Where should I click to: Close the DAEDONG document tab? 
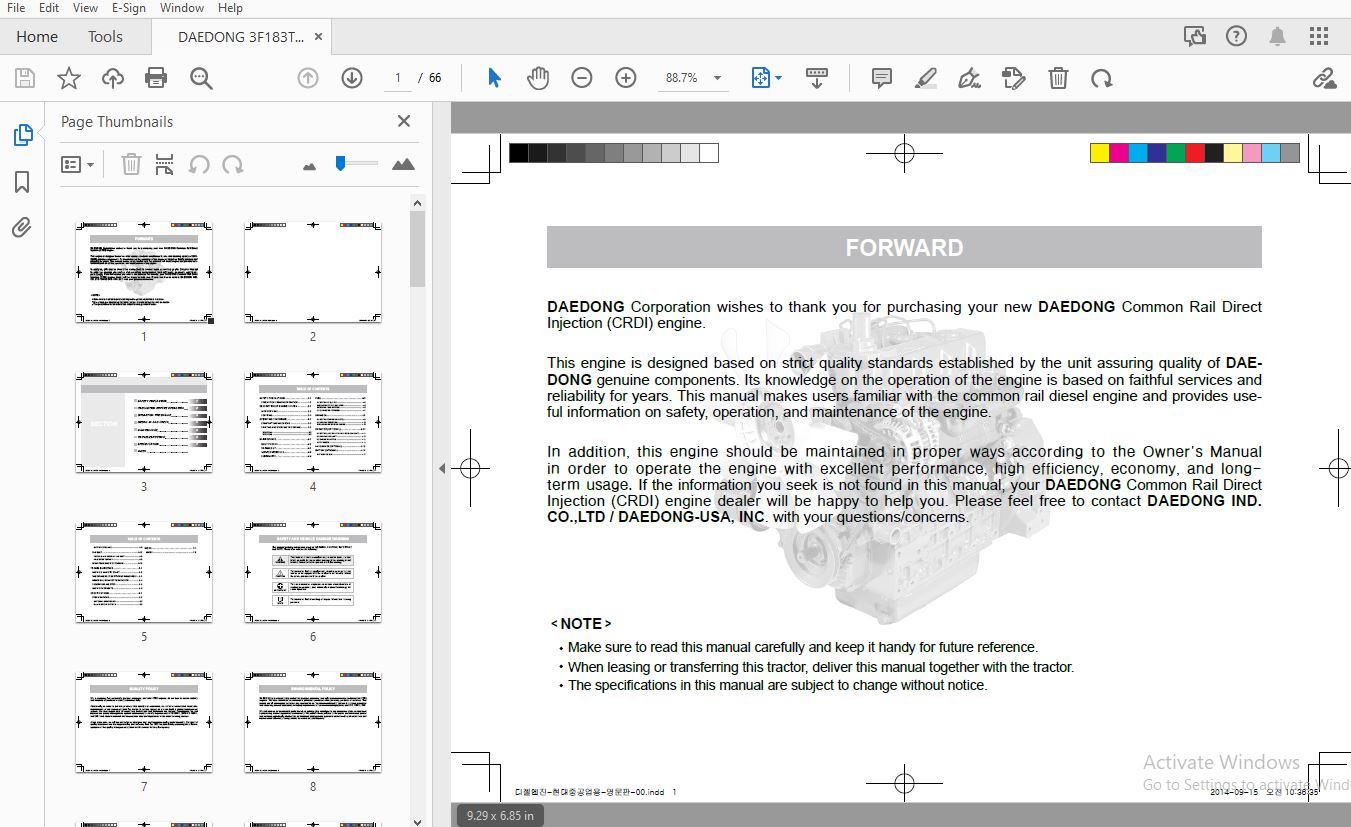click(x=318, y=36)
